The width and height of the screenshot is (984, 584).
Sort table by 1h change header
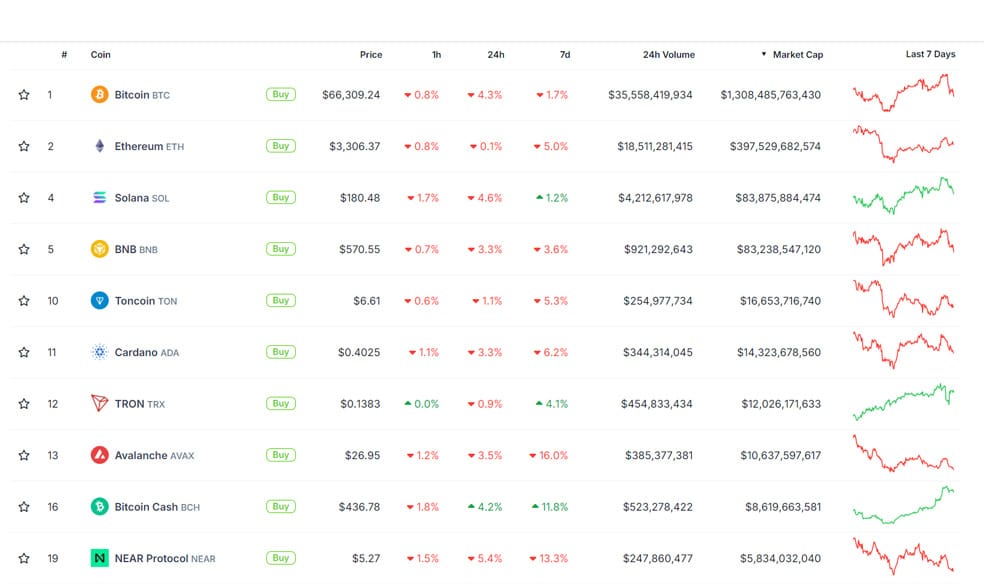coord(436,55)
